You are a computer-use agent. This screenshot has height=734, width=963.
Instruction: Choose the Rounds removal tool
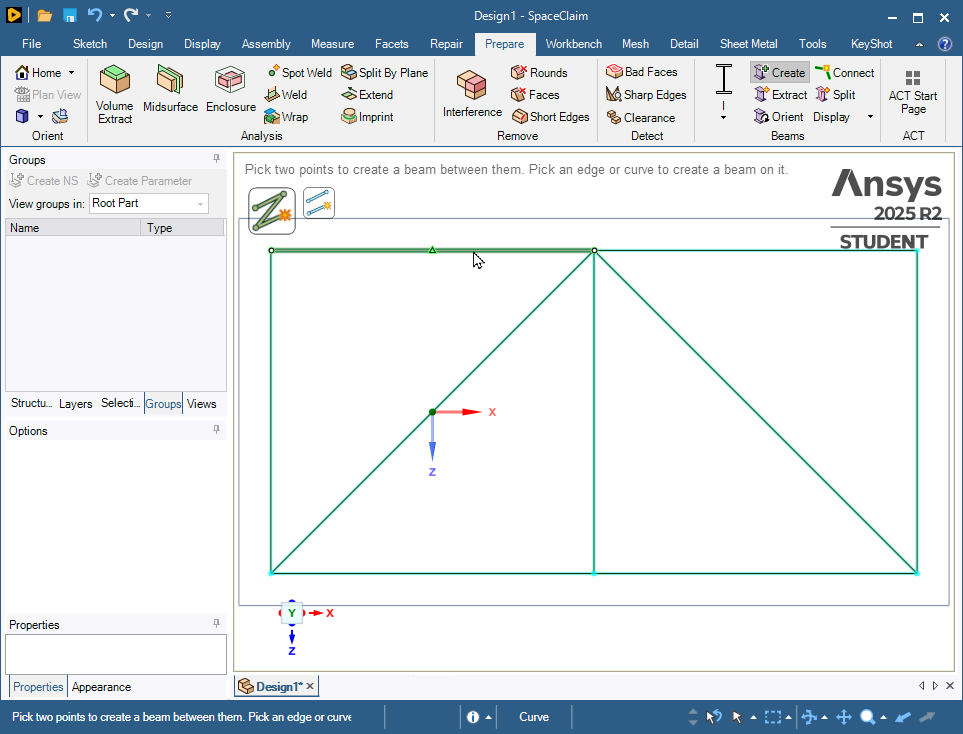click(539, 73)
